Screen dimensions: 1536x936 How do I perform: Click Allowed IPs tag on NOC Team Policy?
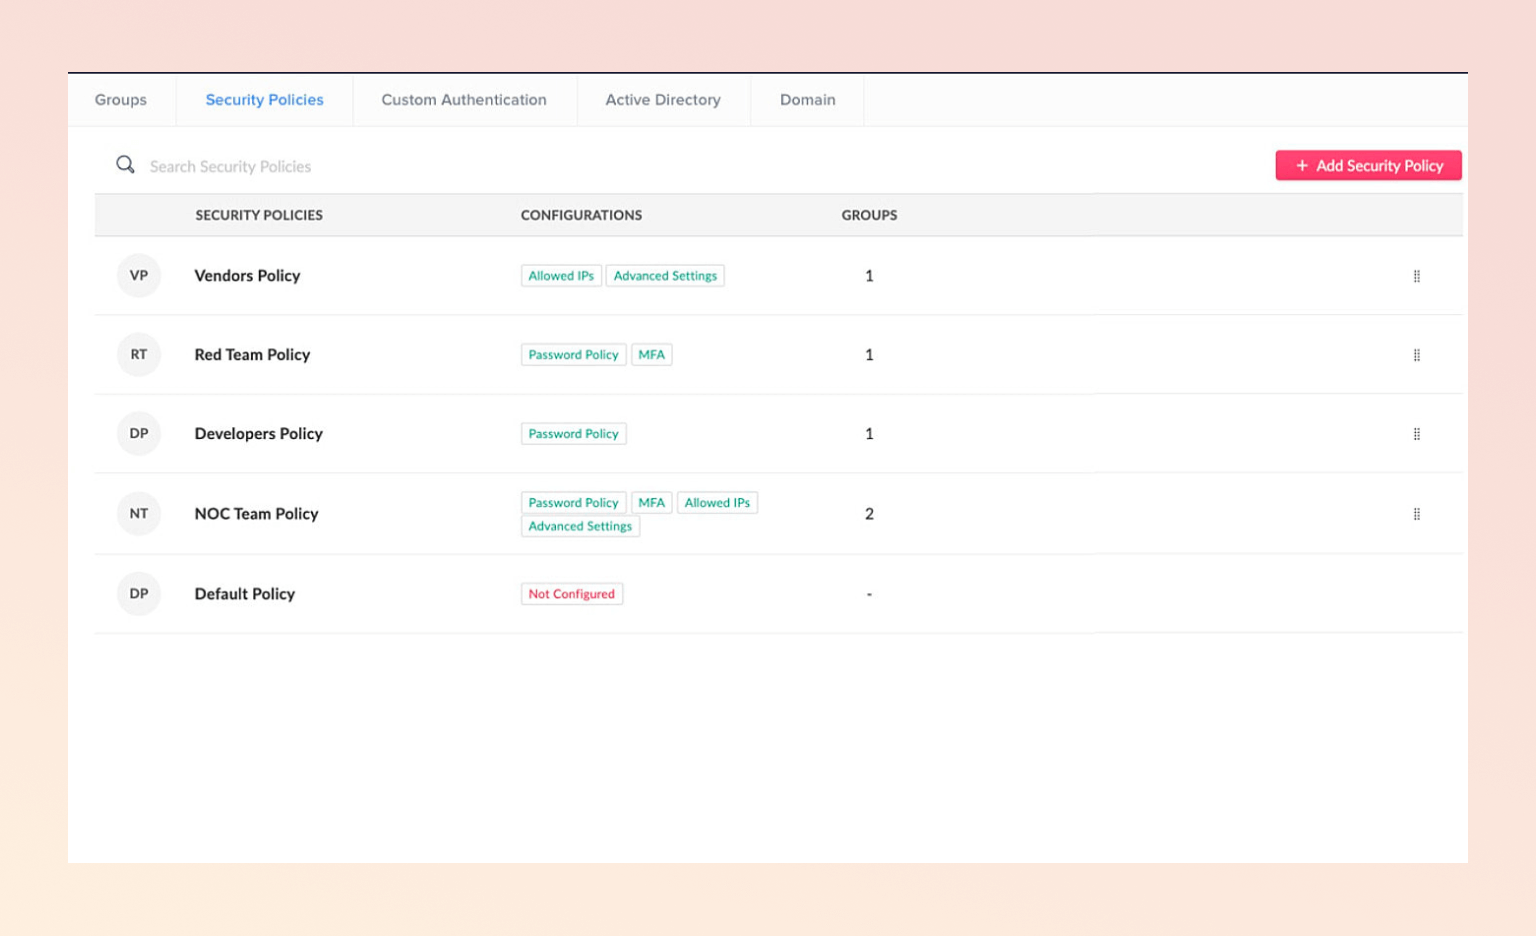point(717,503)
